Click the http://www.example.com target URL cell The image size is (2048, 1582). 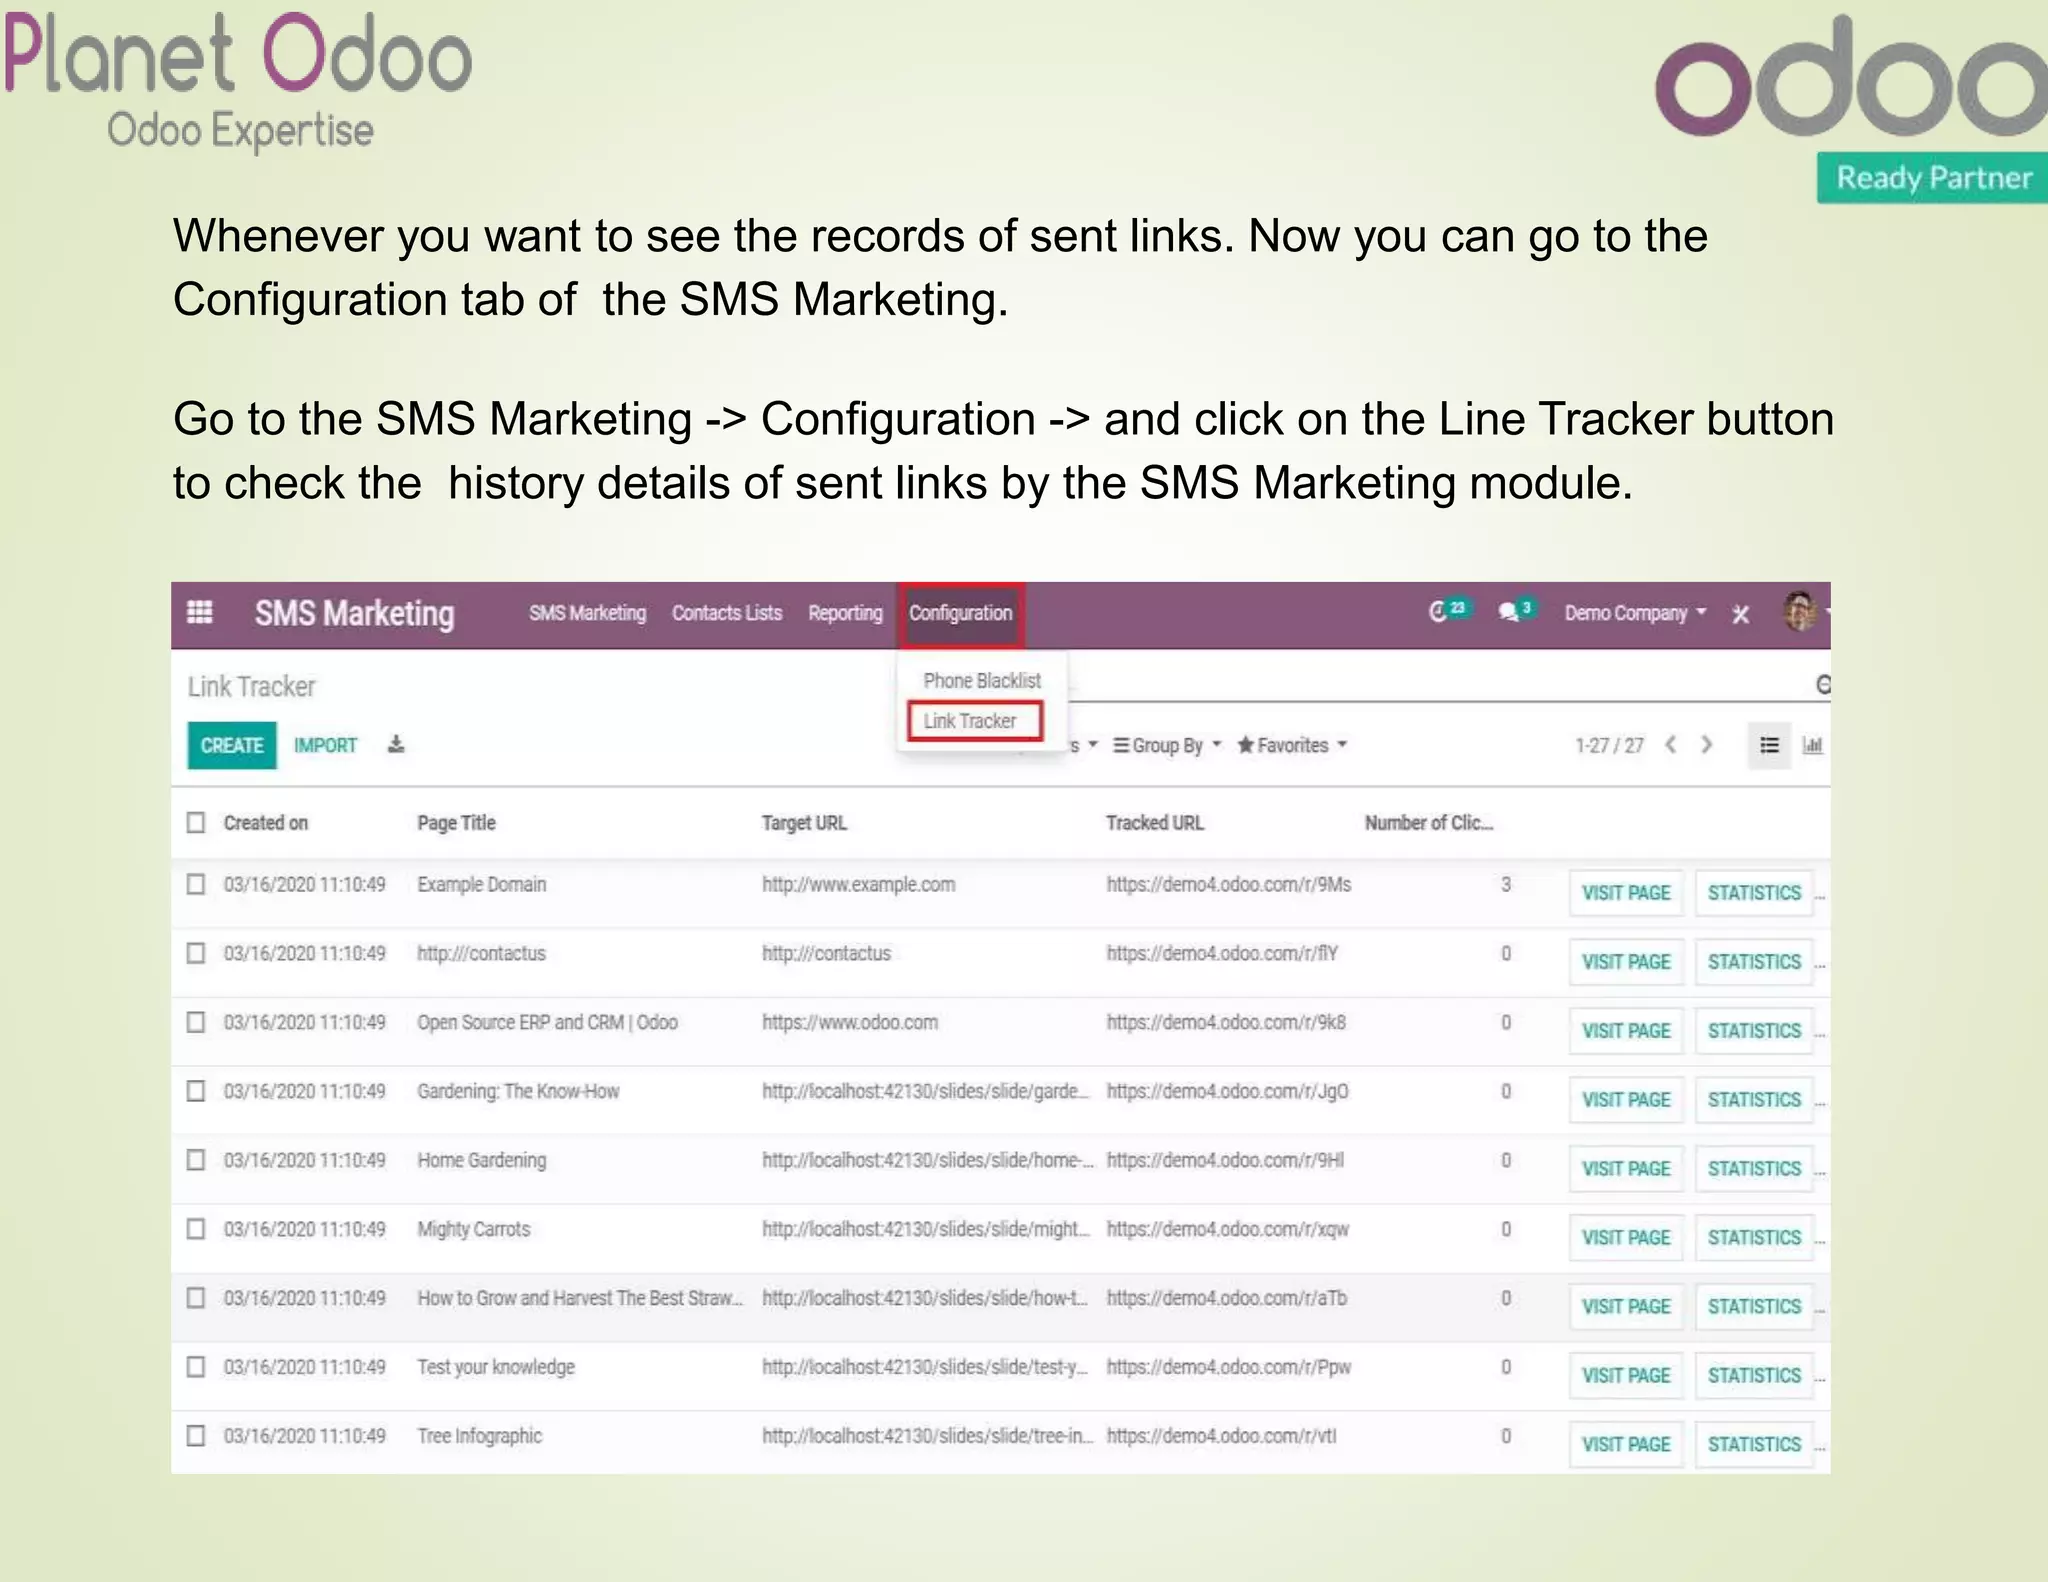[x=858, y=884]
